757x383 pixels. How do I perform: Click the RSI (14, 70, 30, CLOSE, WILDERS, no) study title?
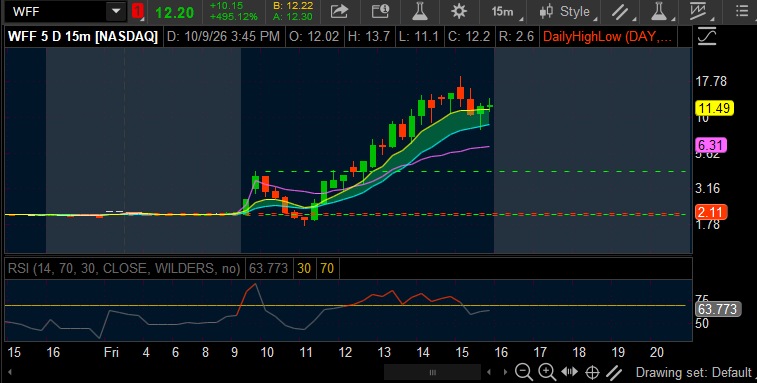coord(124,269)
